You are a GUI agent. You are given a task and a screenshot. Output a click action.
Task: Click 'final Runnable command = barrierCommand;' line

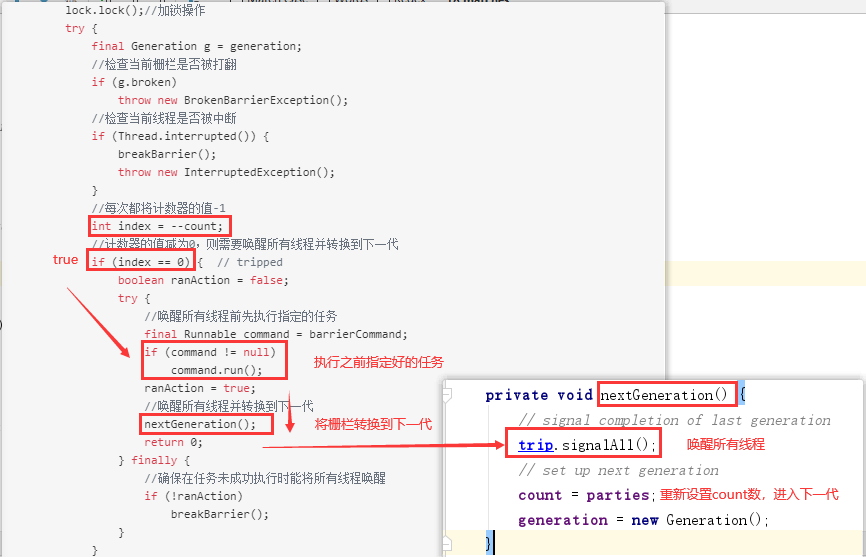pyautogui.click(x=276, y=335)
